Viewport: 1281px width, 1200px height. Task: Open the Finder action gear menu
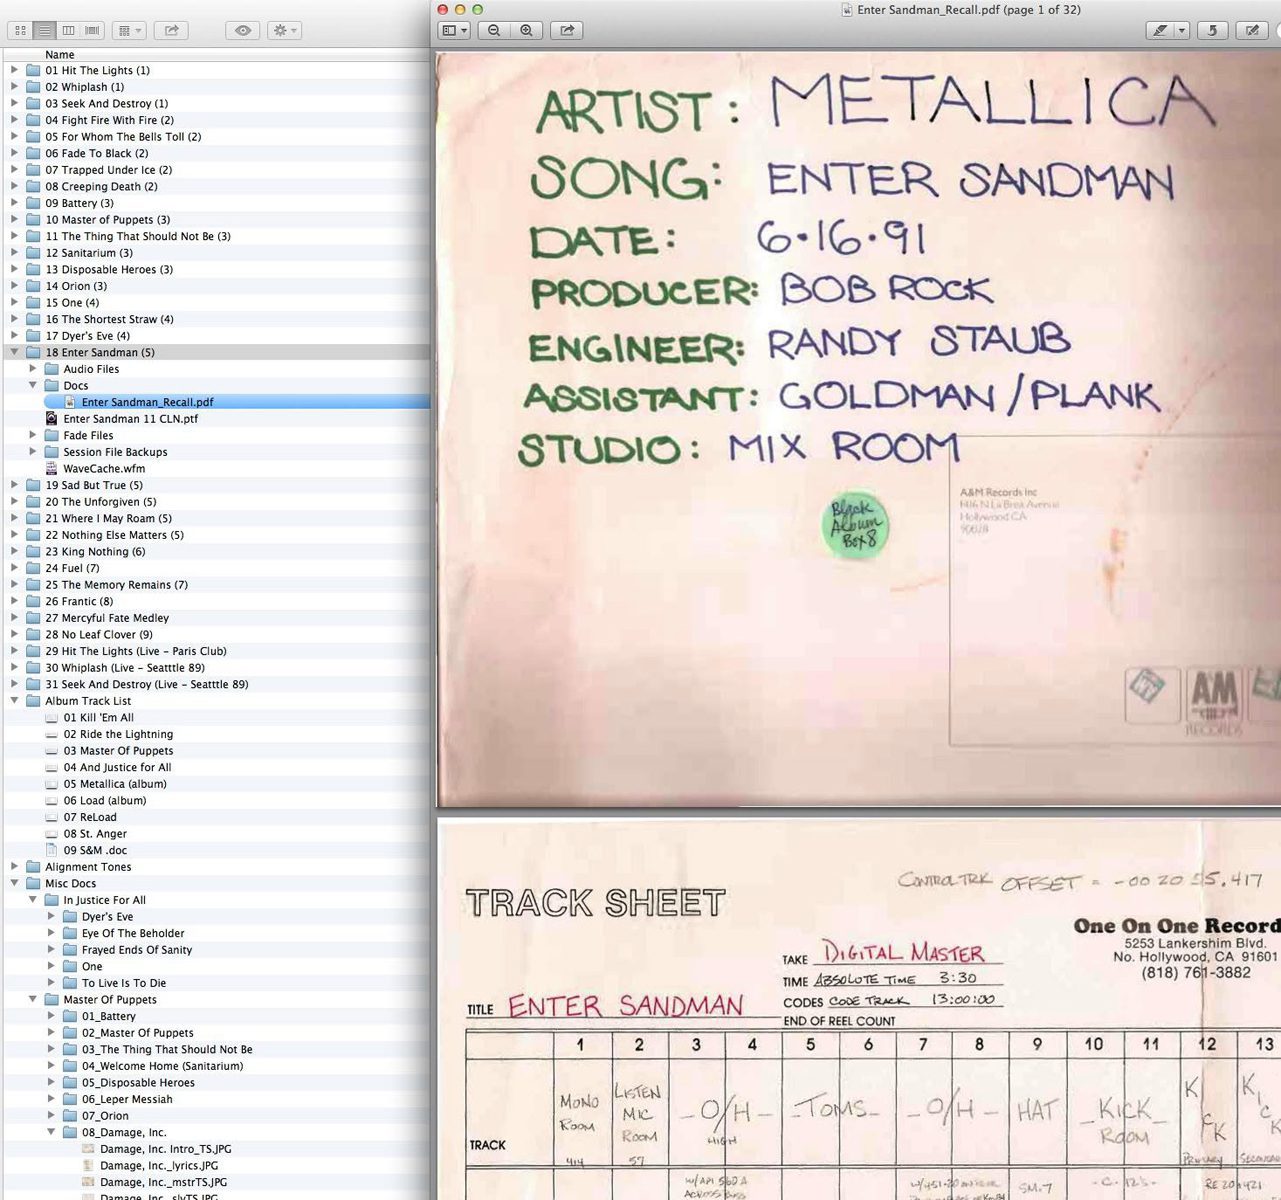(x=284, y=31)
